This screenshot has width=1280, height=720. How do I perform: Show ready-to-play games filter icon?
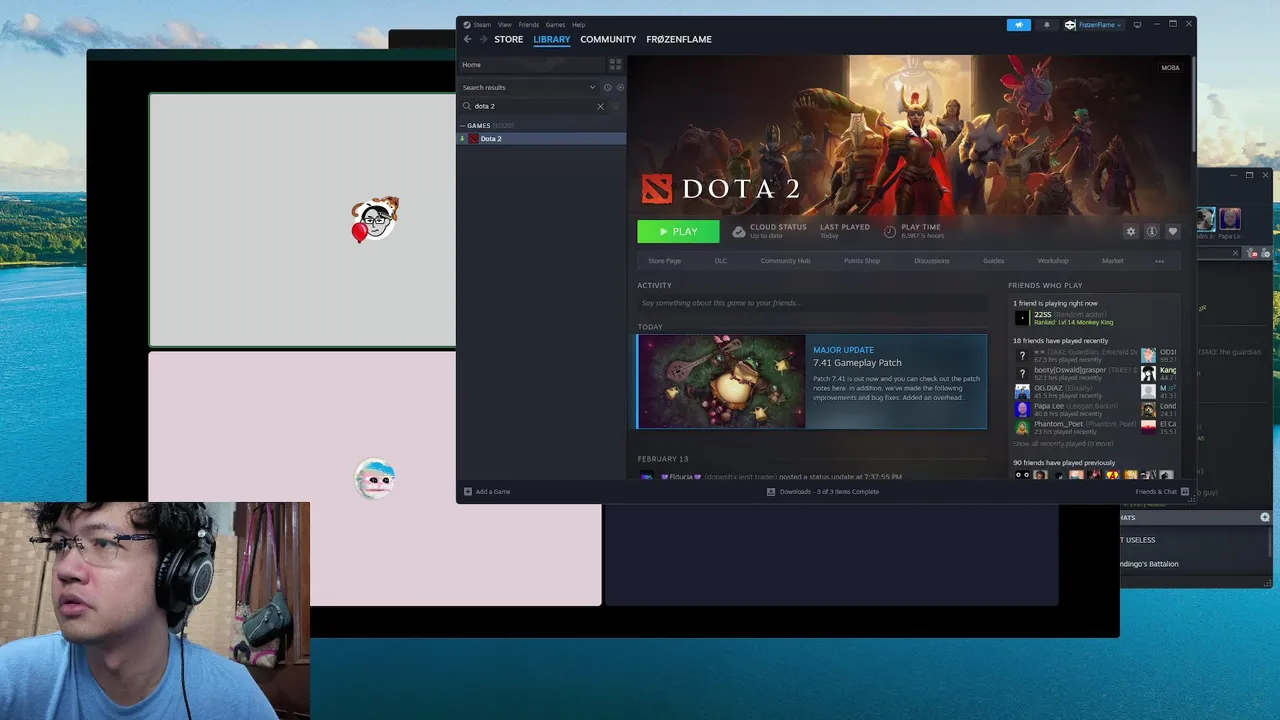(619, 87)
